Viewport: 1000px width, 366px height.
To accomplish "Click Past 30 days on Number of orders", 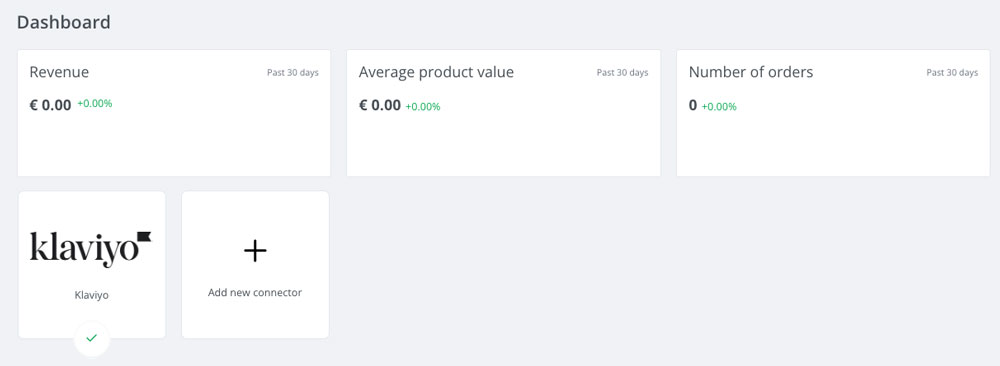I will click(x=952, y=73).
